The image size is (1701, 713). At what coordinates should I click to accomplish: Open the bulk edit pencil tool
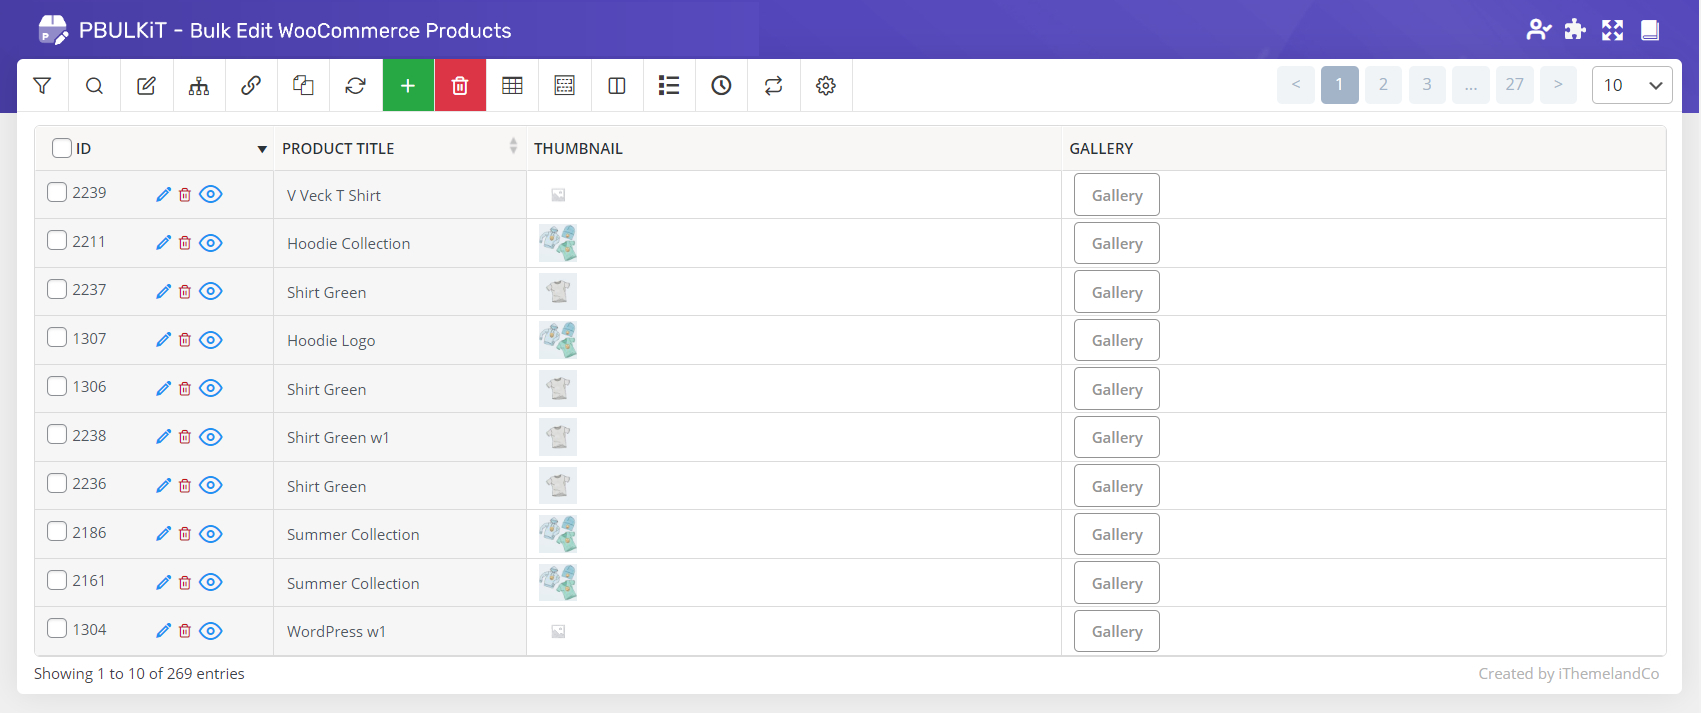point(146,86)
